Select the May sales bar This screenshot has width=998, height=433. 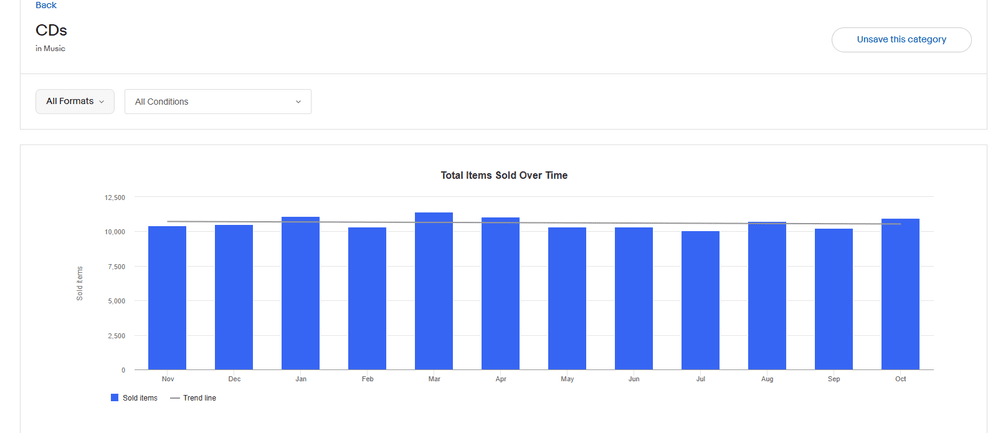[567, 299]
